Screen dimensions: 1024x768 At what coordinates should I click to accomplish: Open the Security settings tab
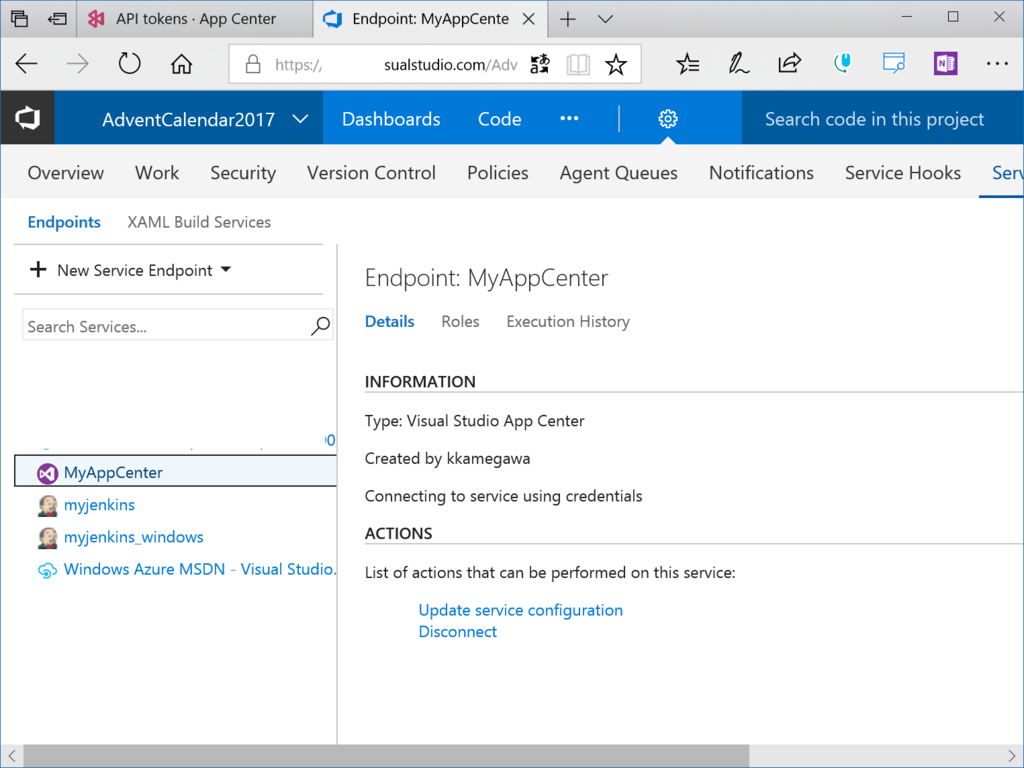[x=243, y=173]
